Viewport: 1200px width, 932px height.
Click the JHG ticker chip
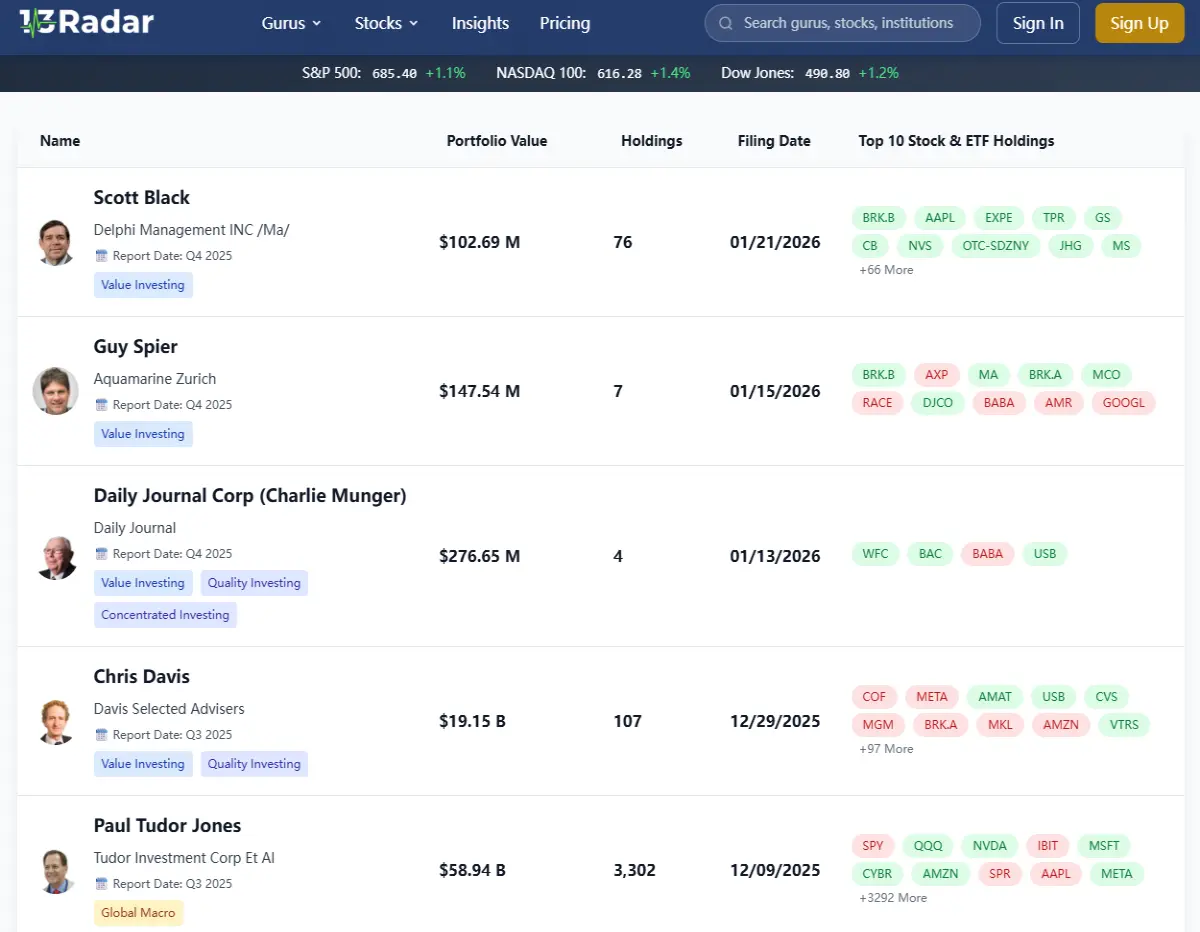1071,246
